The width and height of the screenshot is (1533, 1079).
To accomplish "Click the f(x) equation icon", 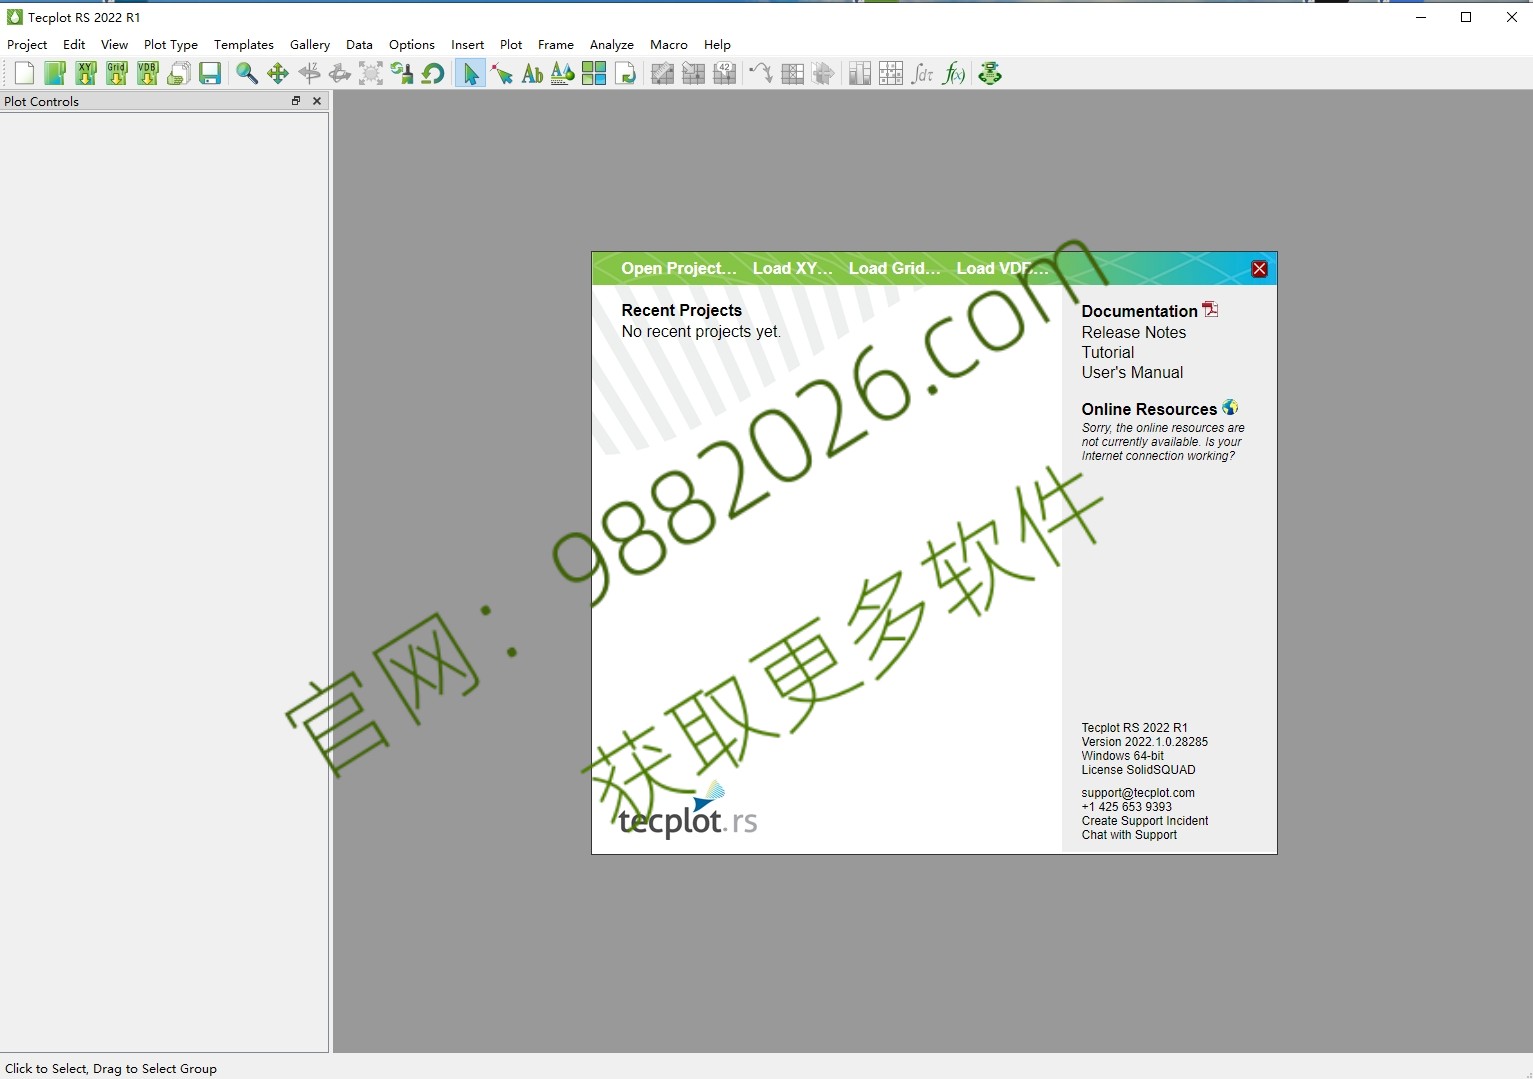I will [953, 73].
